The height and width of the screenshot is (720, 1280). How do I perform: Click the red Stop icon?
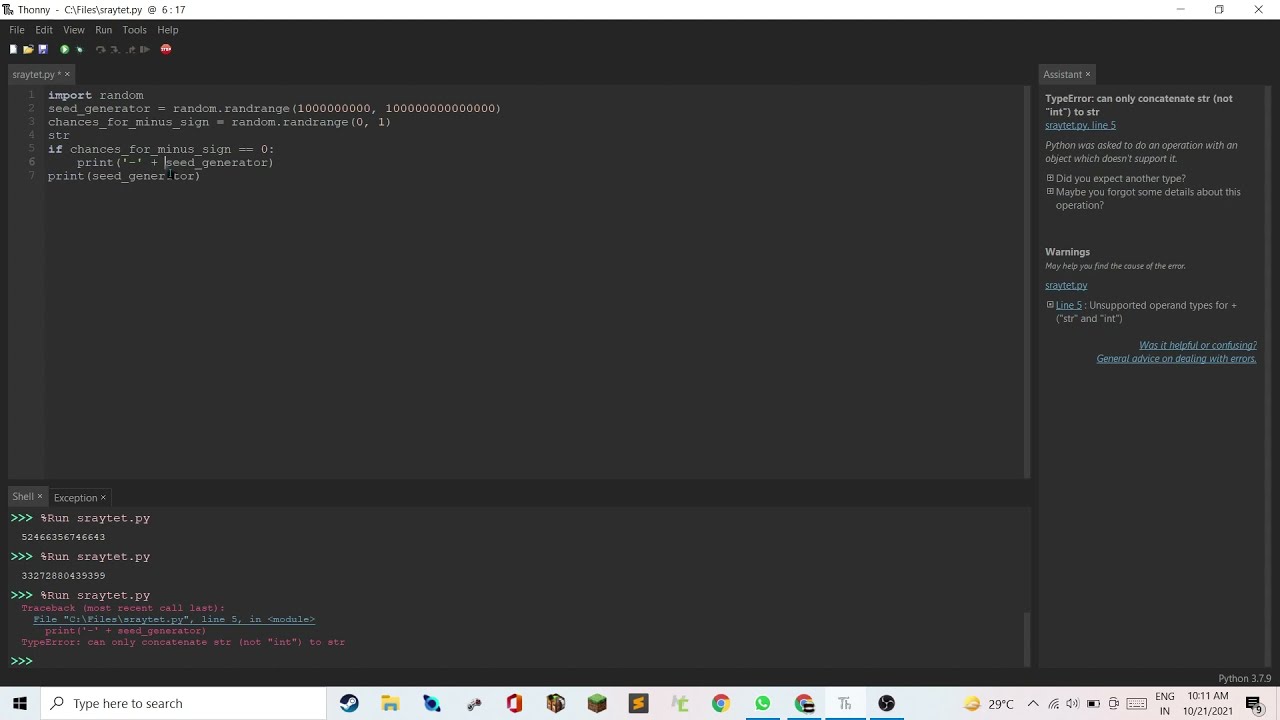coord(166,49)
